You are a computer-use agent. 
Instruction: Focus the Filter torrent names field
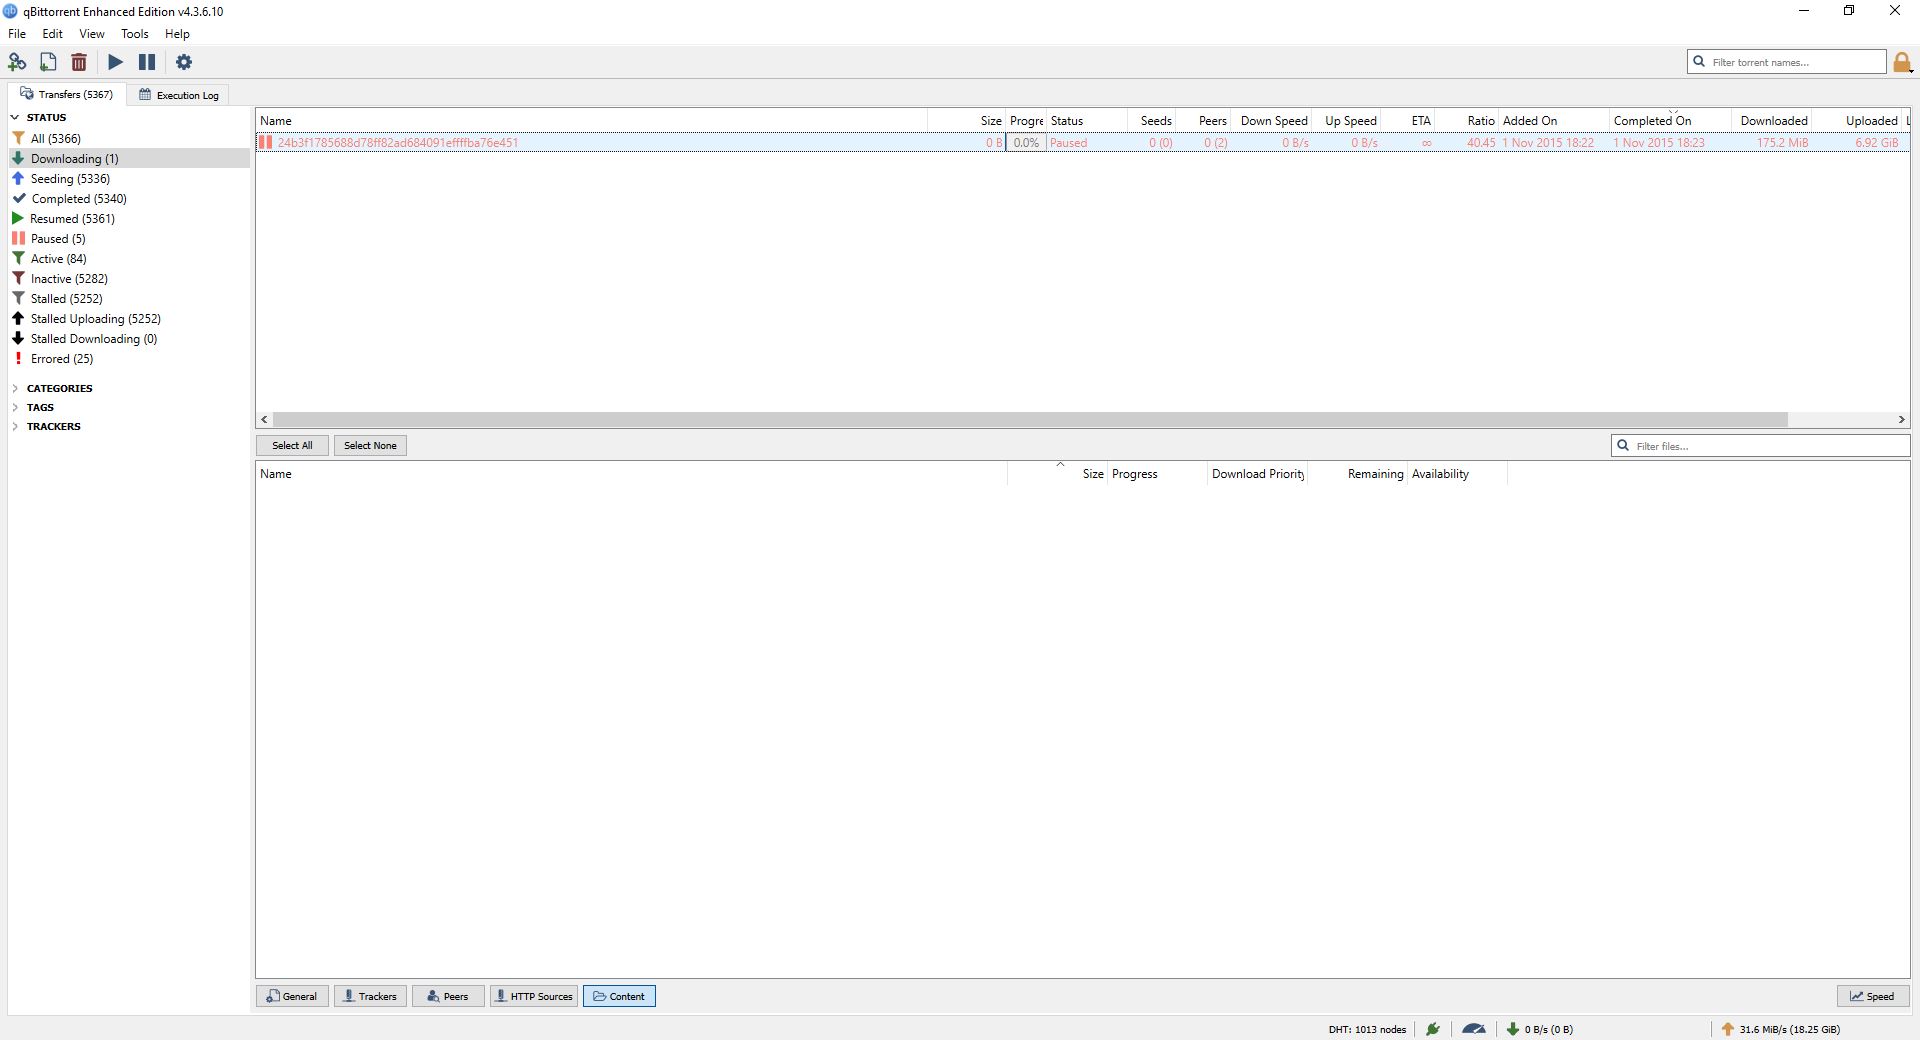point(1787,62)
